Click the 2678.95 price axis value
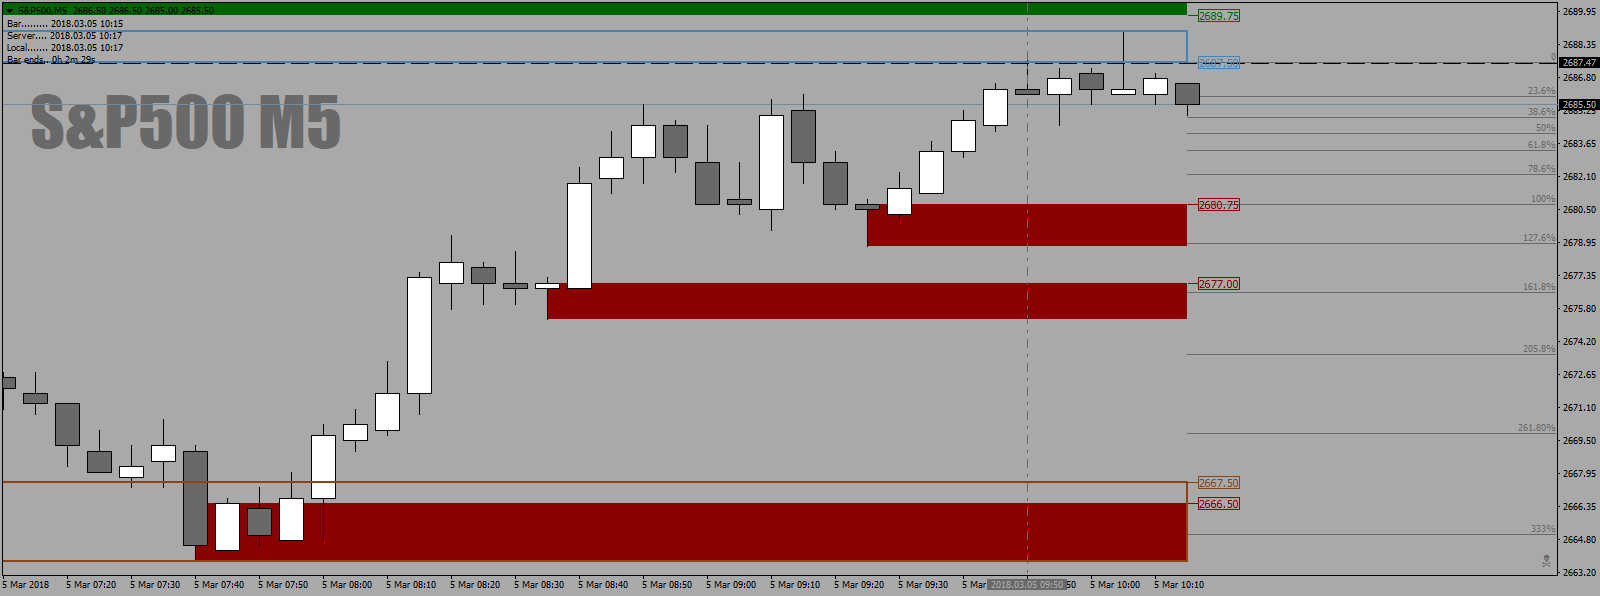The width and height of the screenshot is (1600, 596). [x=1579, y=243]
